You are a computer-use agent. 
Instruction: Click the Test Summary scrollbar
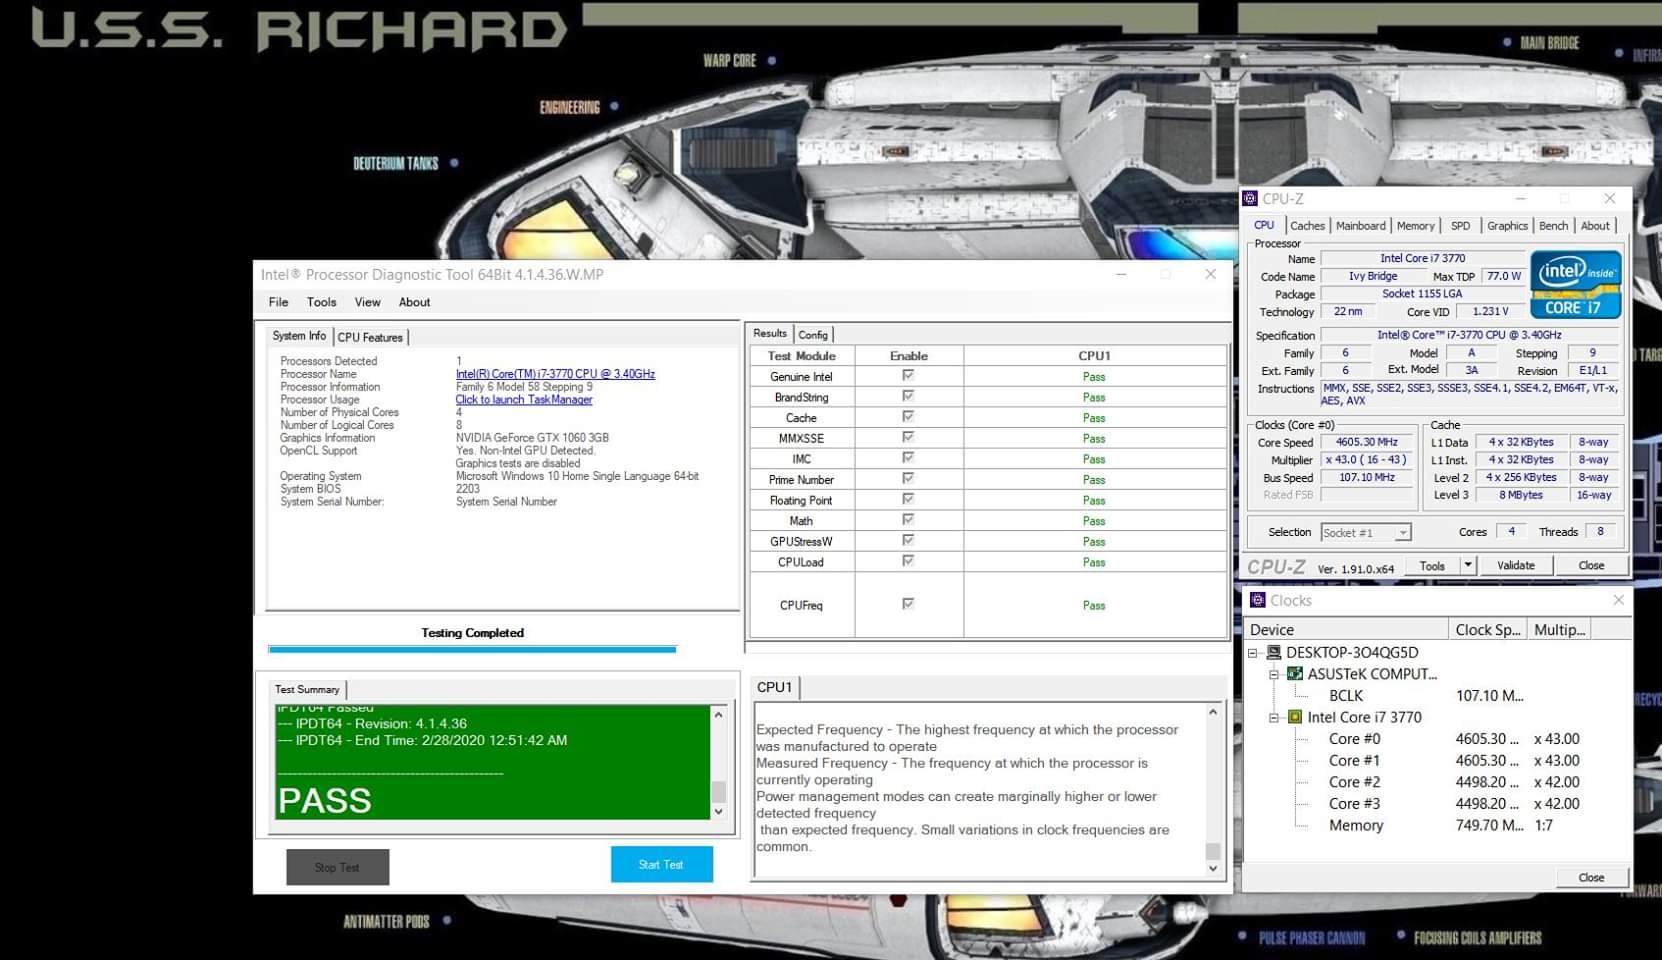tap(717, 763)
